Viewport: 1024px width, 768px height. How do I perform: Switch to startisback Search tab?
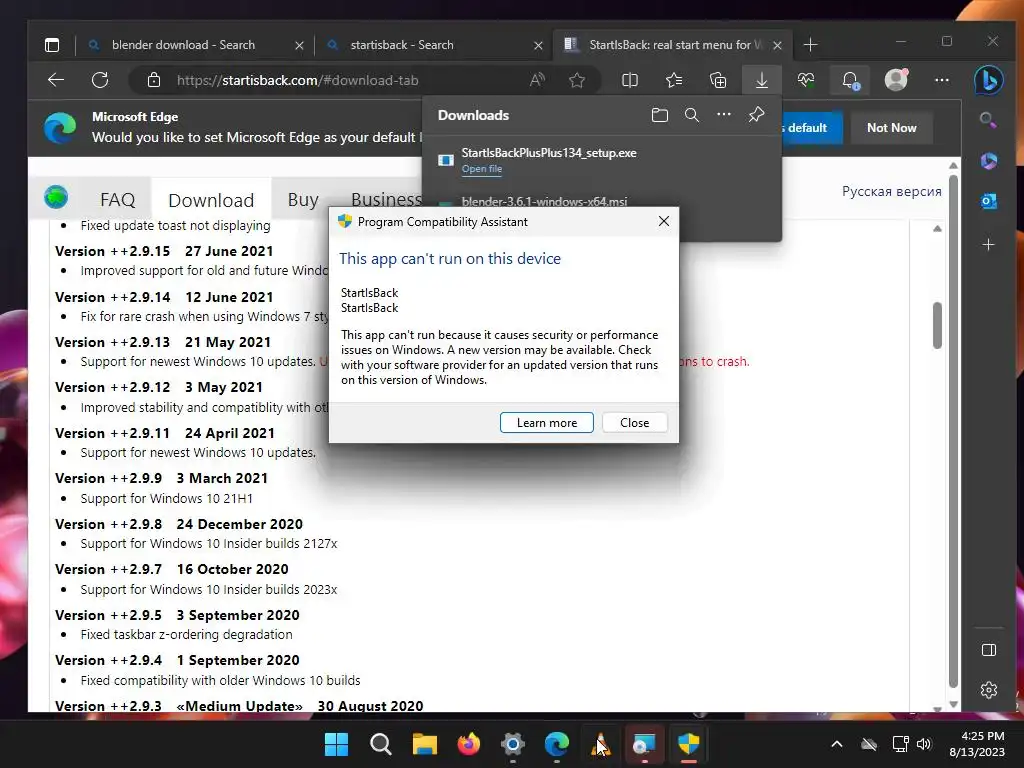tap(402, 45)
